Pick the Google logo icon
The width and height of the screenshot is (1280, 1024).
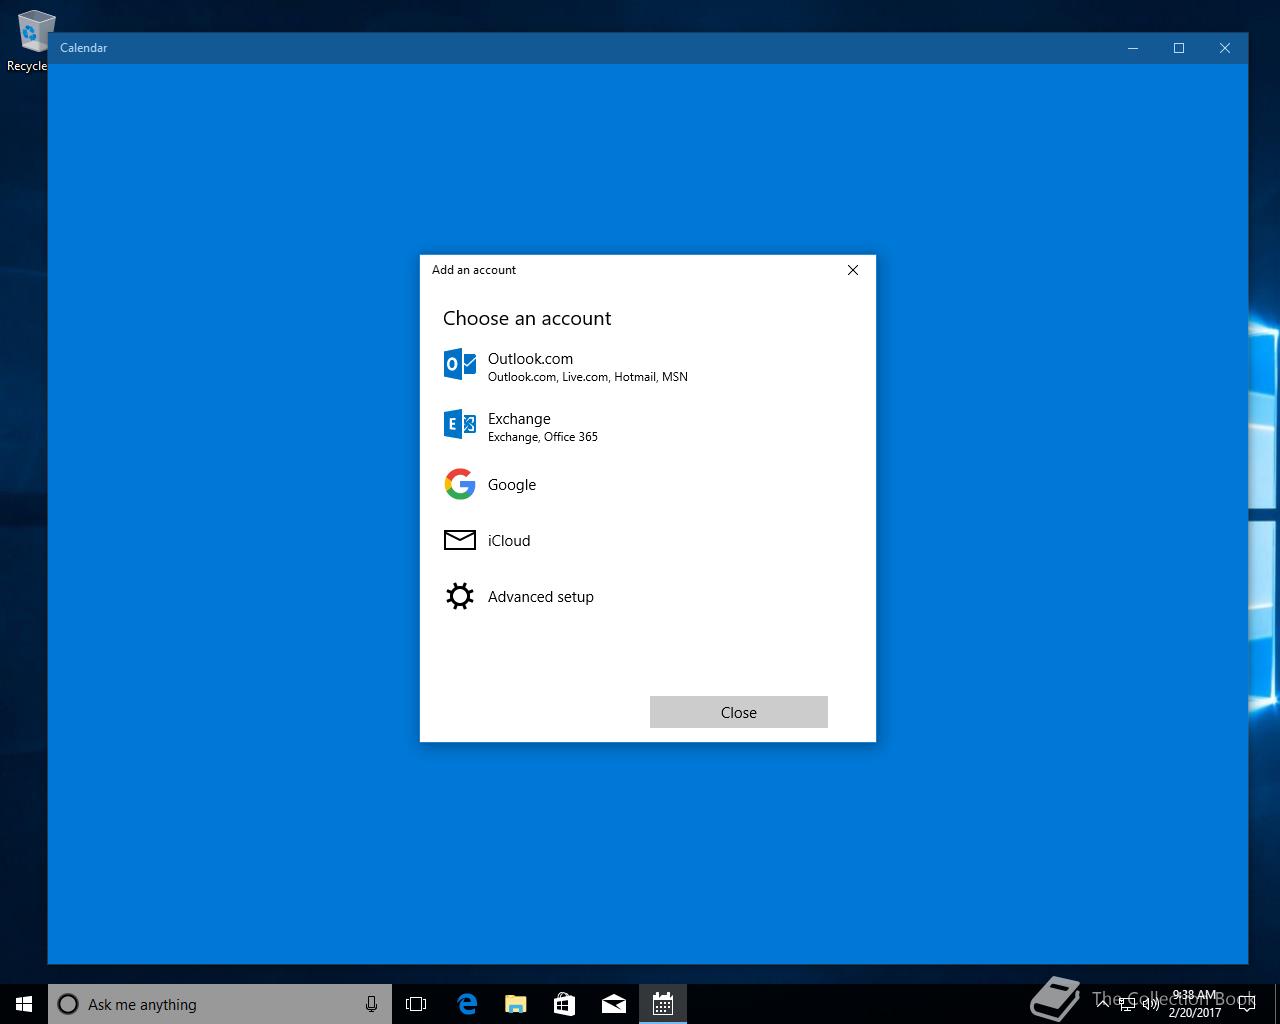460,484
